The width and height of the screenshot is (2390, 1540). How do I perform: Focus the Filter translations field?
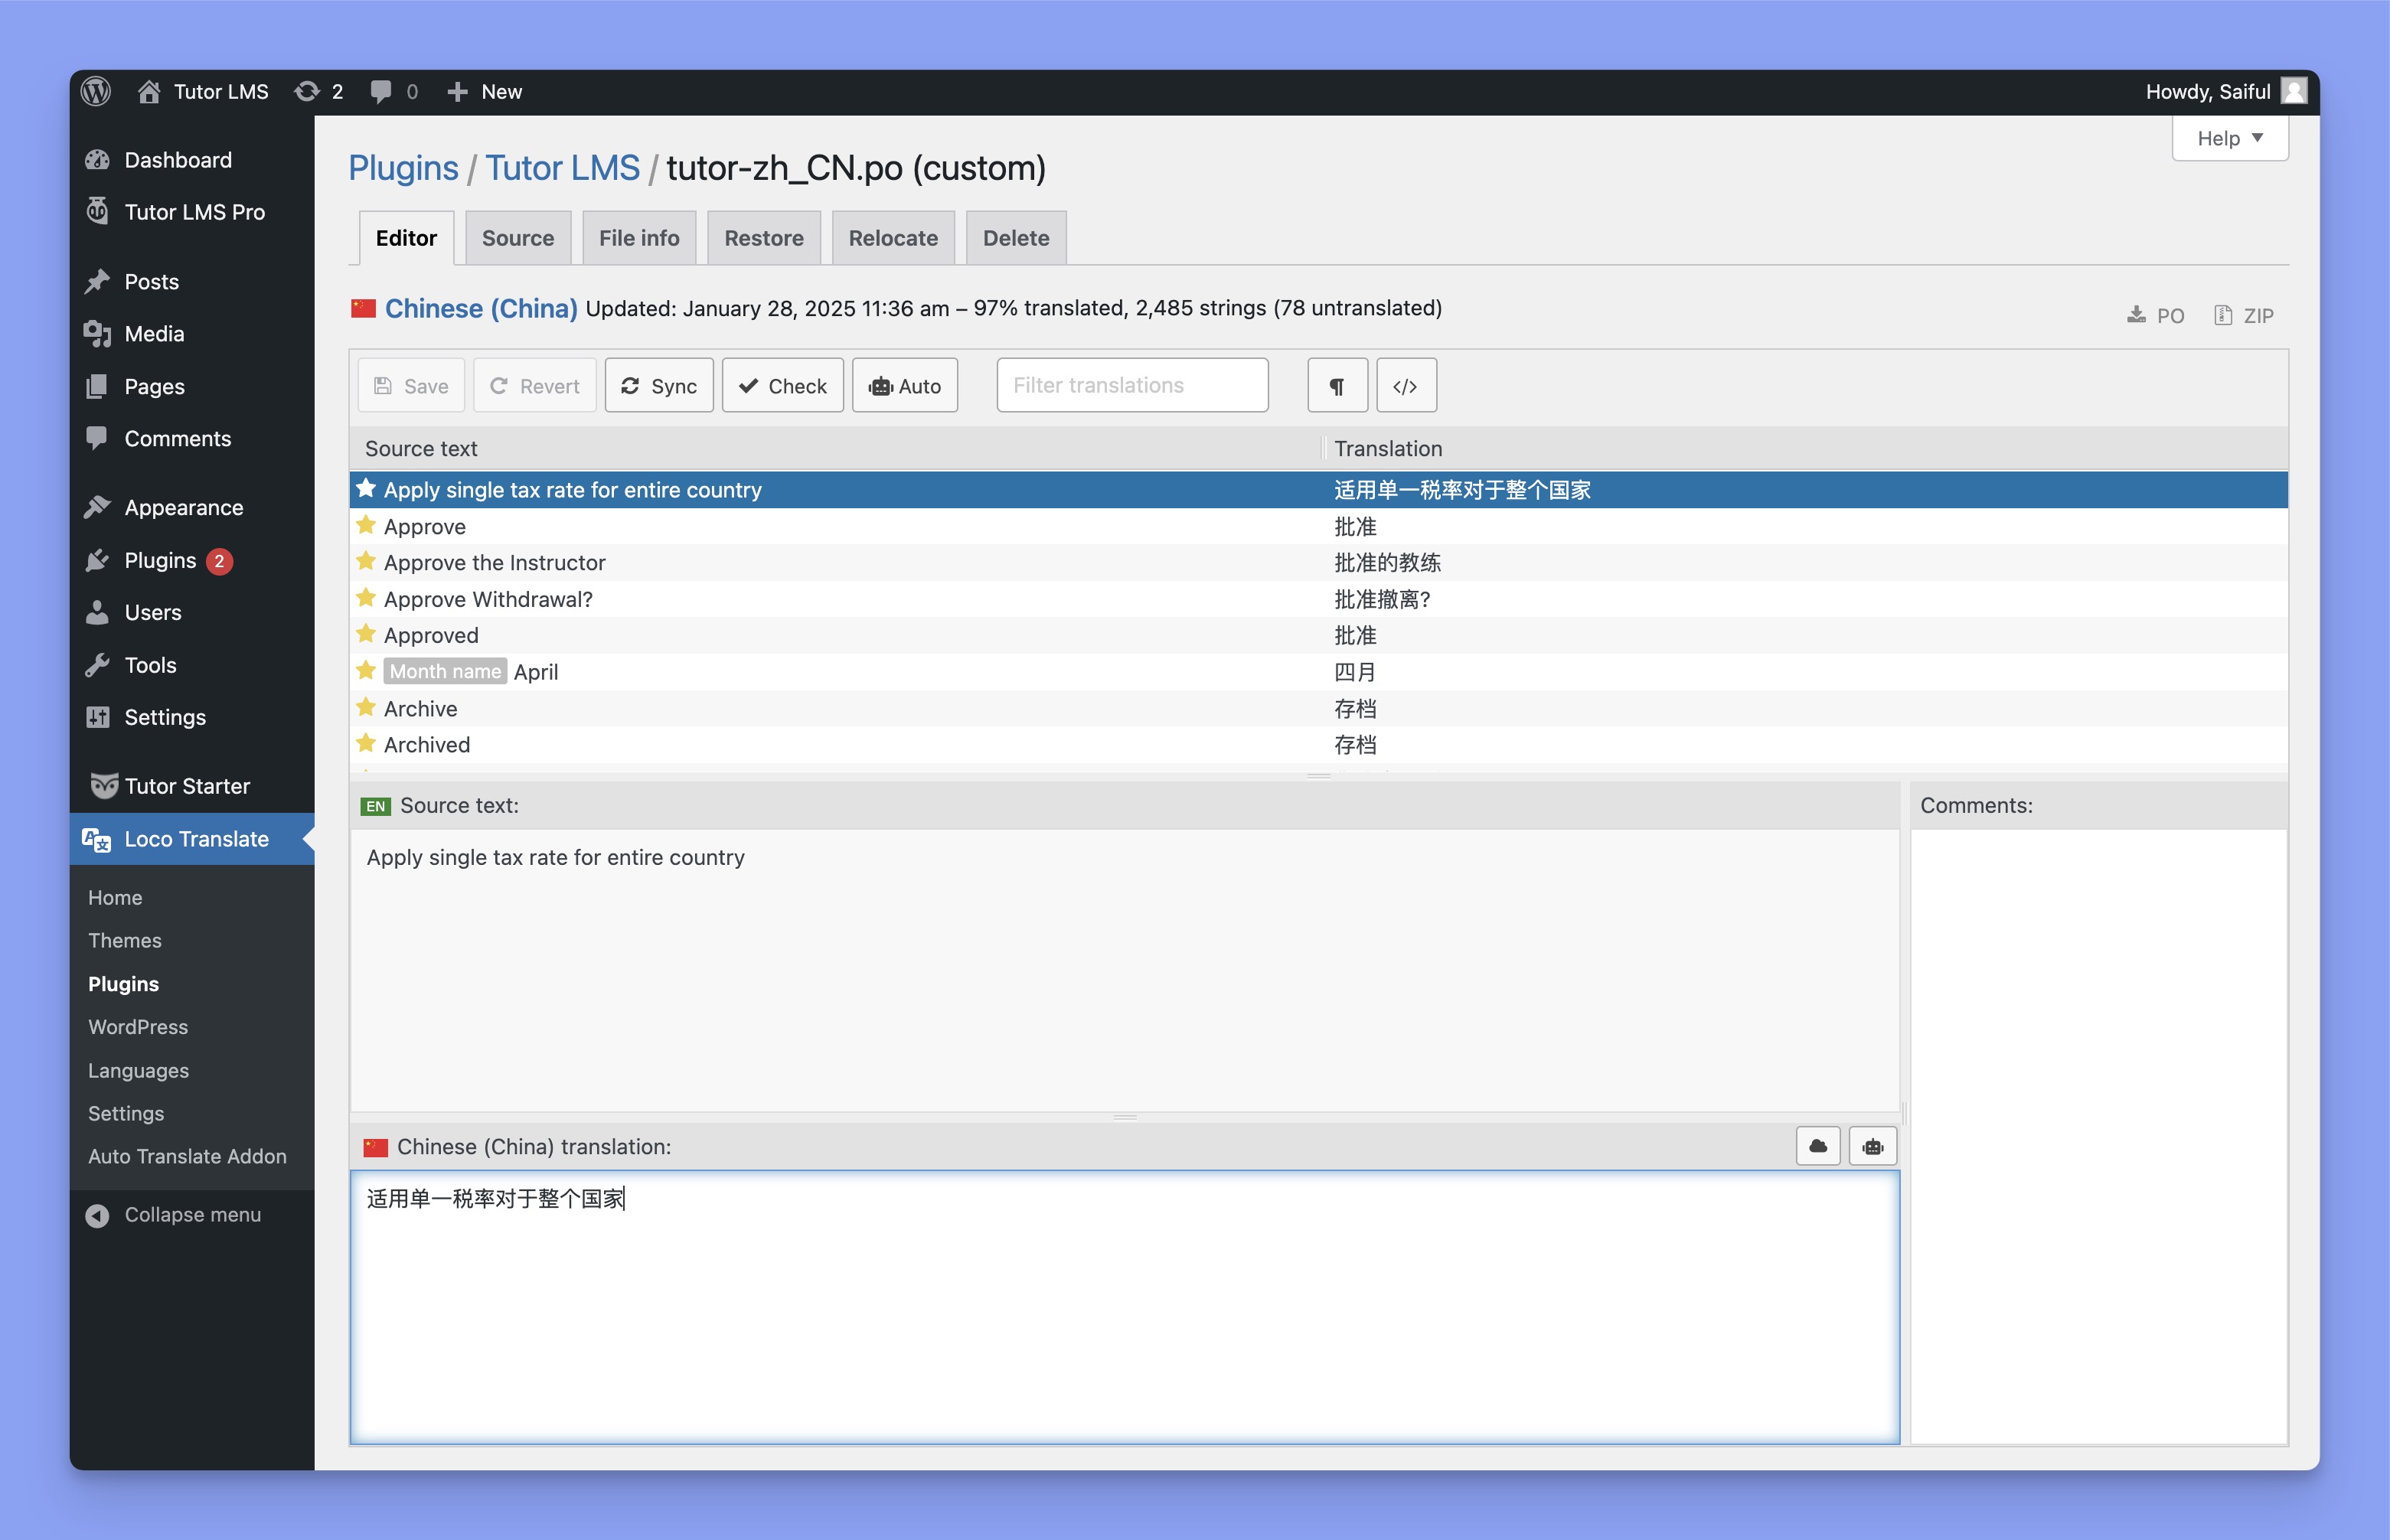(1132, 385)
